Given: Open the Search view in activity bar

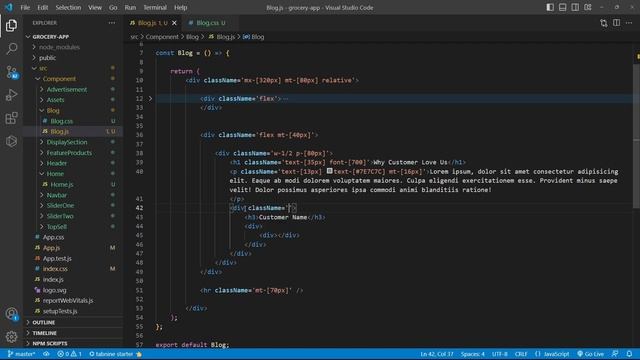Looking at the screenshot, I should [11, 49].
